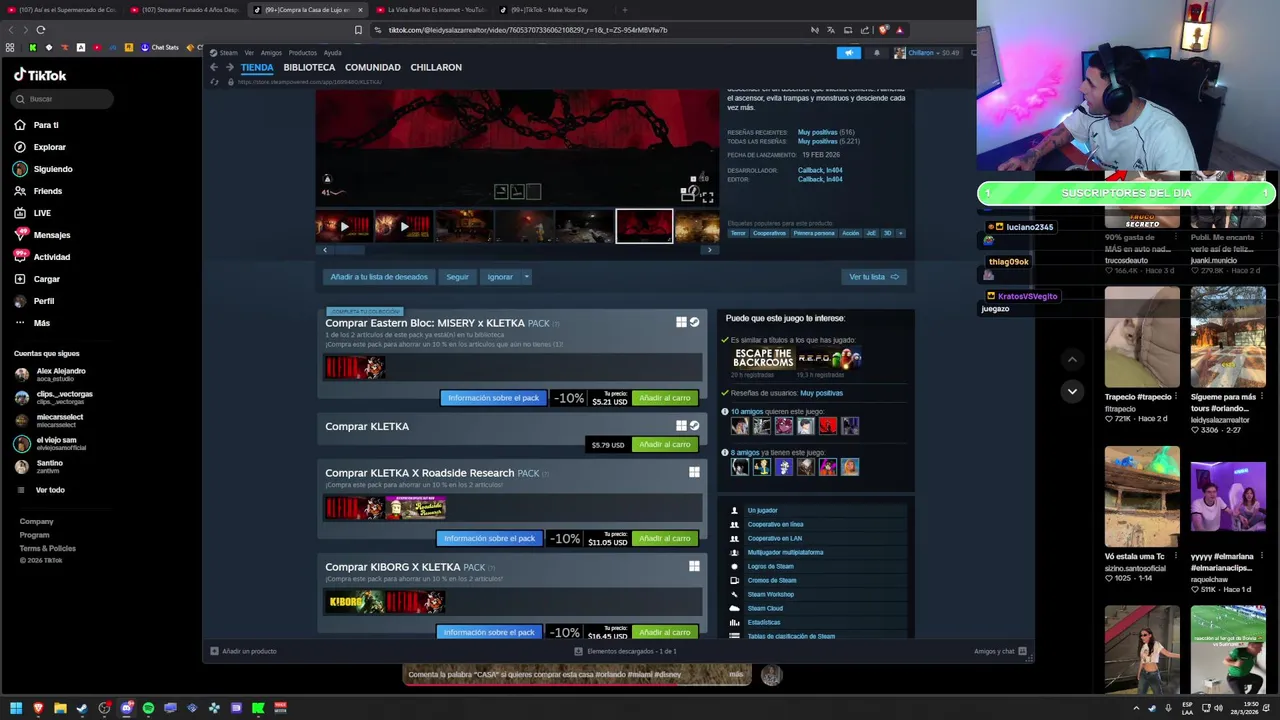Viewport: 1280px width, 720px height.
Task: Go to next TikTok video with down chevron
Action: tap(1072, 391)
